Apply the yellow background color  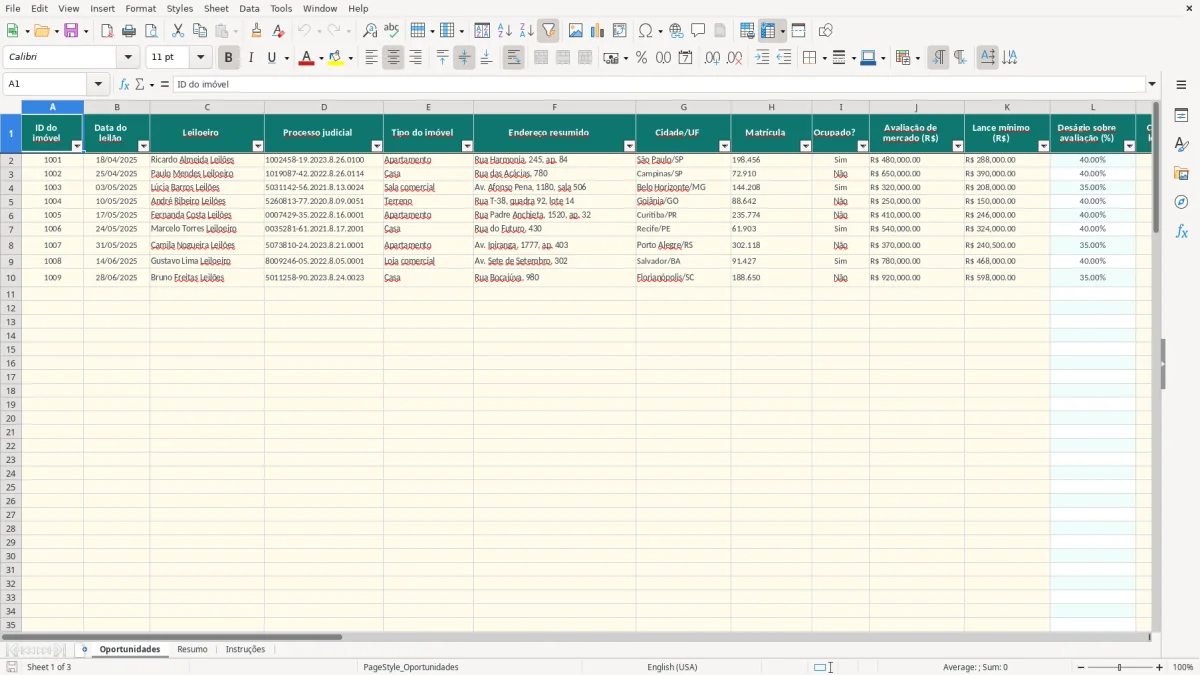point(335,58)
